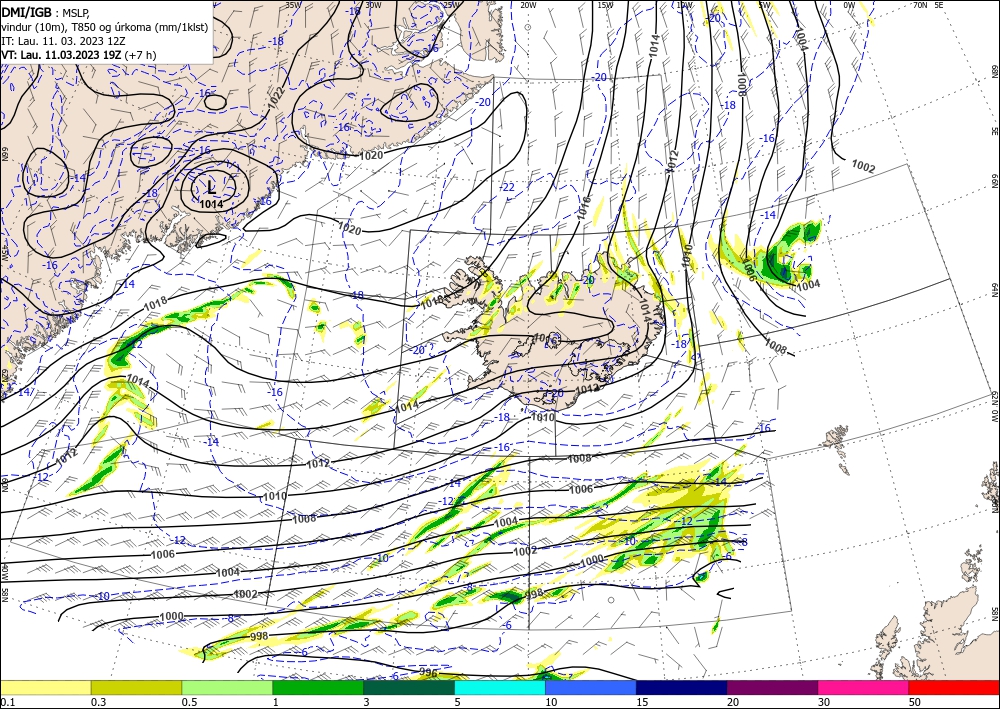Click the 20W longitude label

pos(528,5)
